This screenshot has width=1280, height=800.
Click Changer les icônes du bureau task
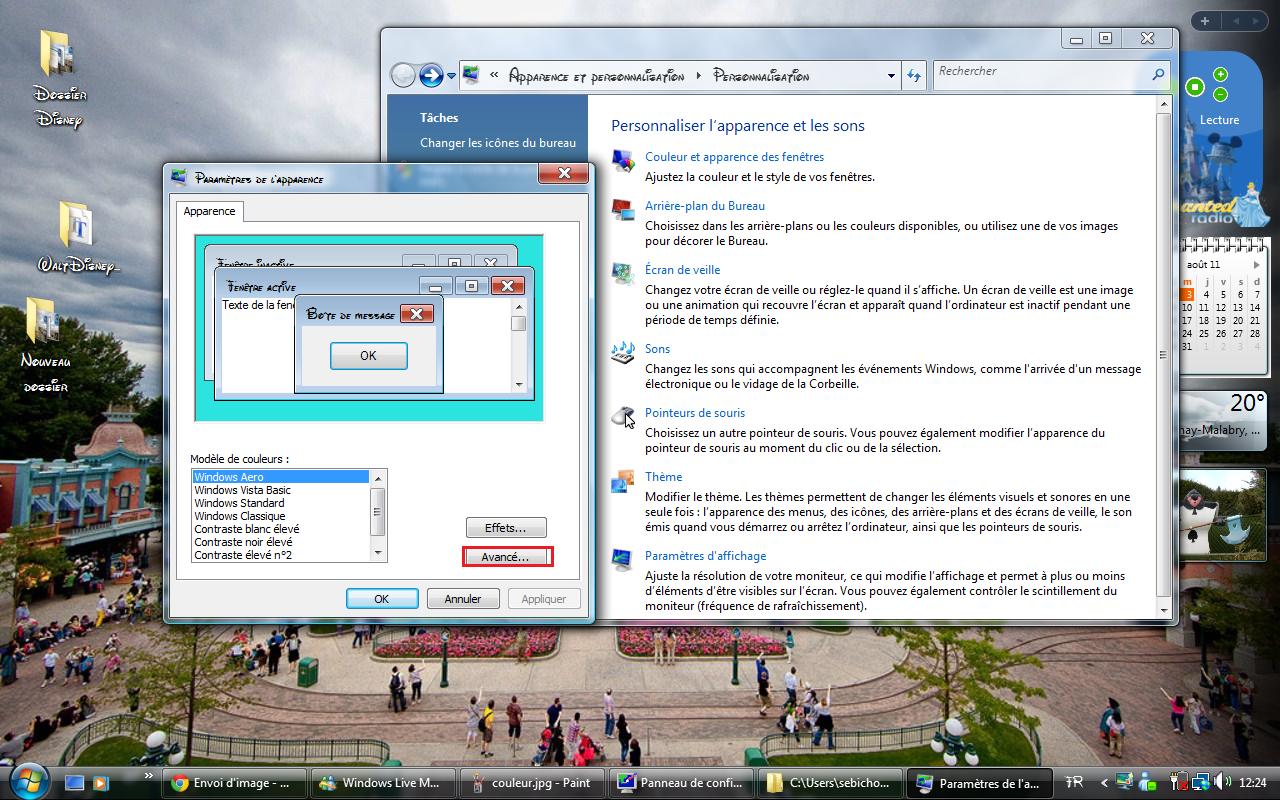(498, 143)
